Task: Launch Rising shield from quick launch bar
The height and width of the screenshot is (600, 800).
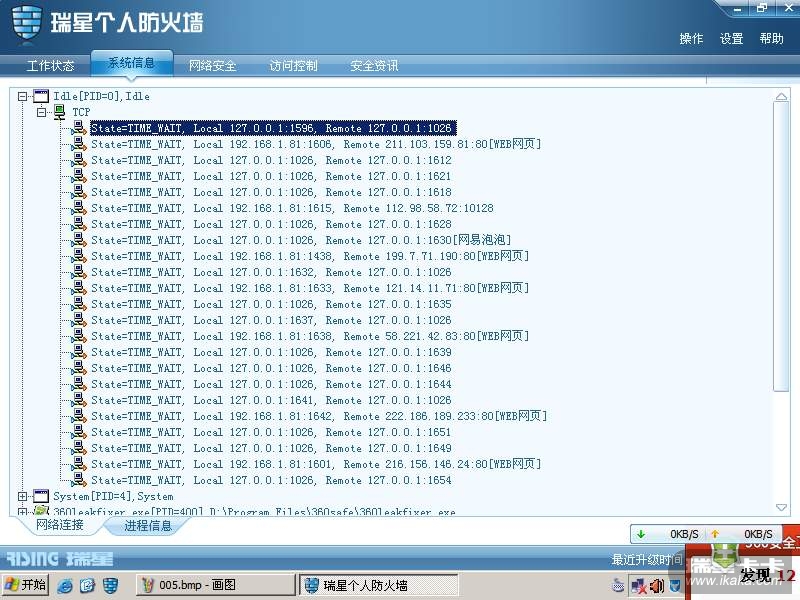Action: click(x=110, y=585)
